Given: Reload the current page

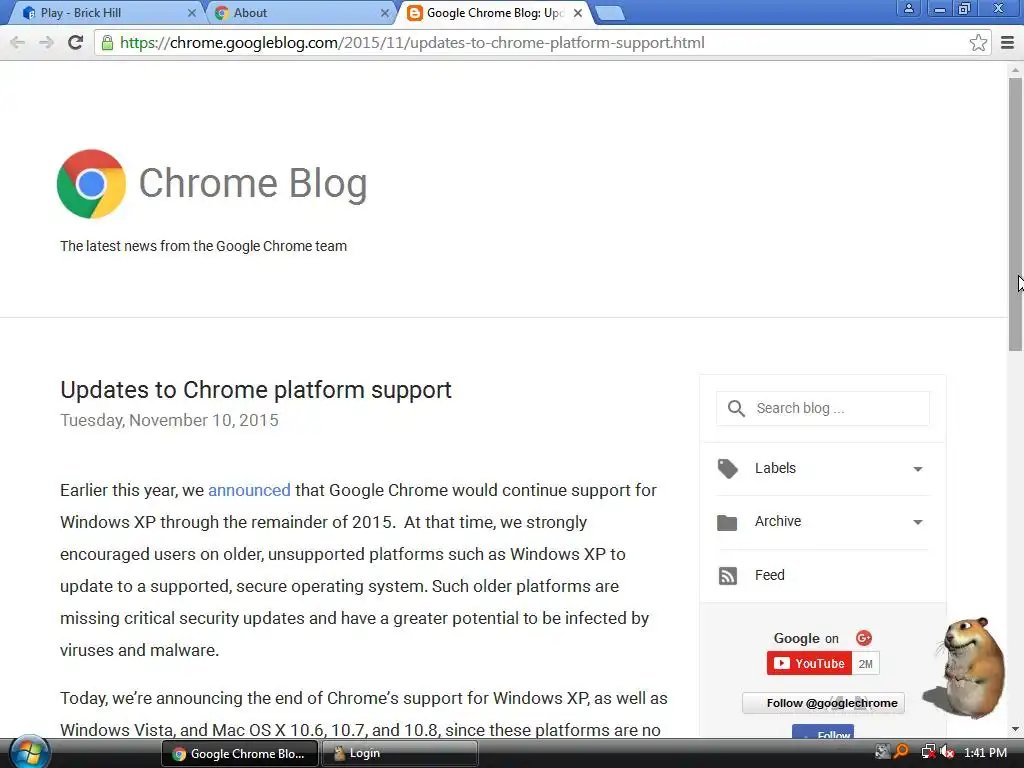Looking at the screenshot, I should [76, 43].
